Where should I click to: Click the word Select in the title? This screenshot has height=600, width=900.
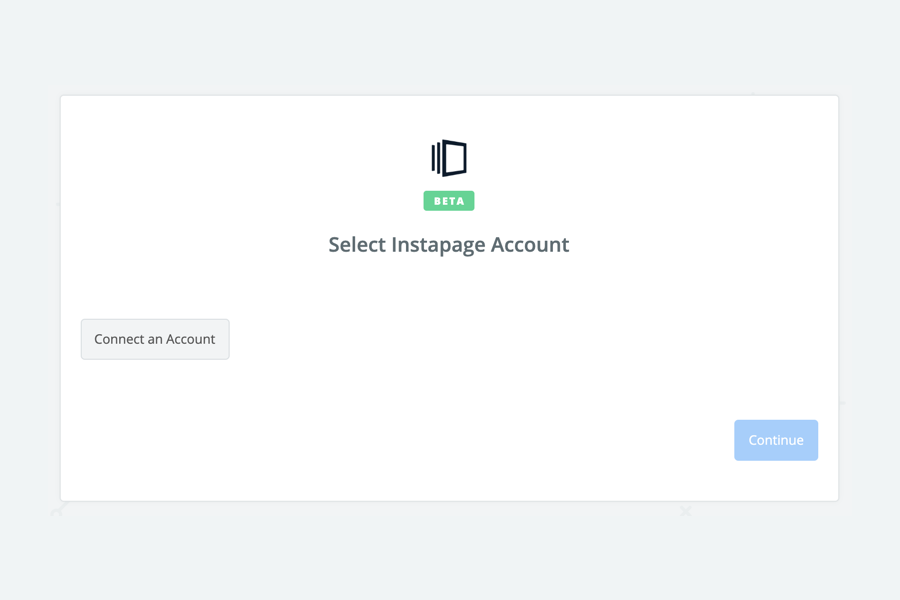[357, 245]
